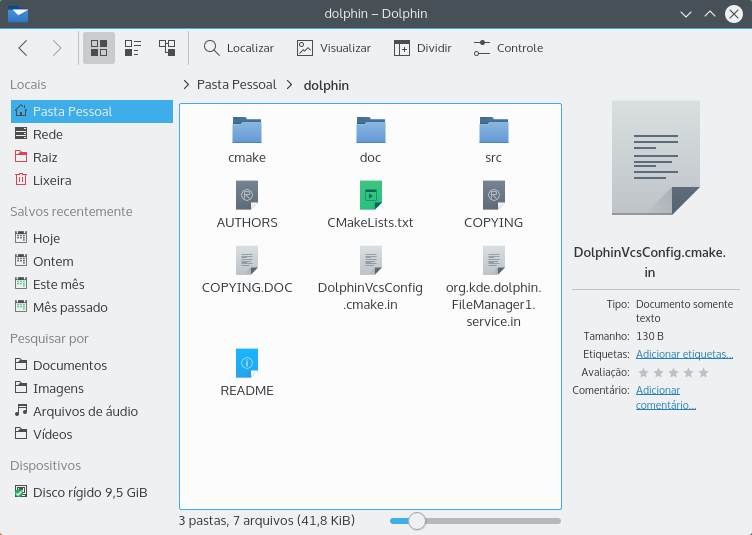Switch to compact view mode
Viewport: 752px width, 535px height.
(x=132, y=48)
